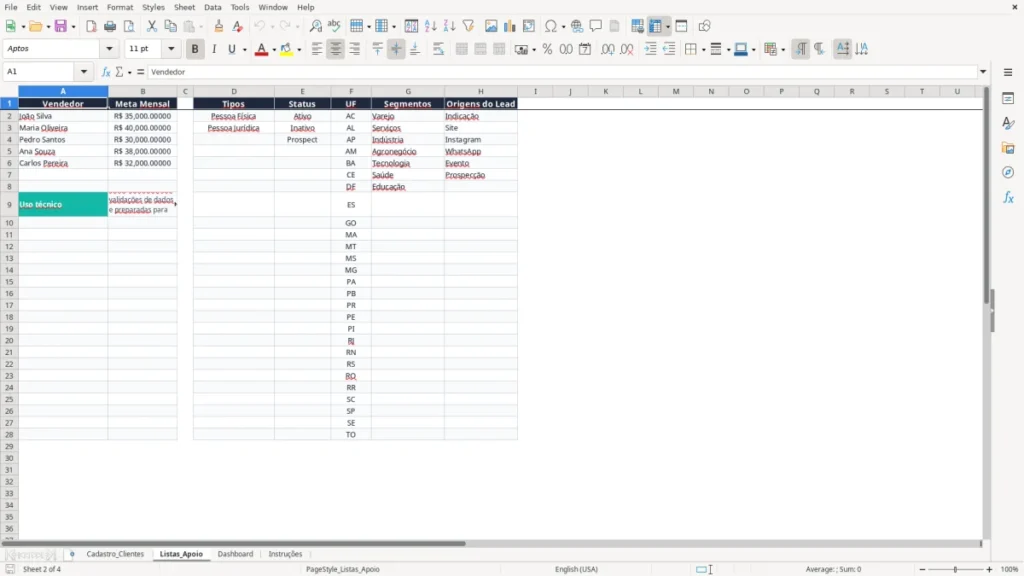Add a comment using the speech bubble icon

[596, 26]
